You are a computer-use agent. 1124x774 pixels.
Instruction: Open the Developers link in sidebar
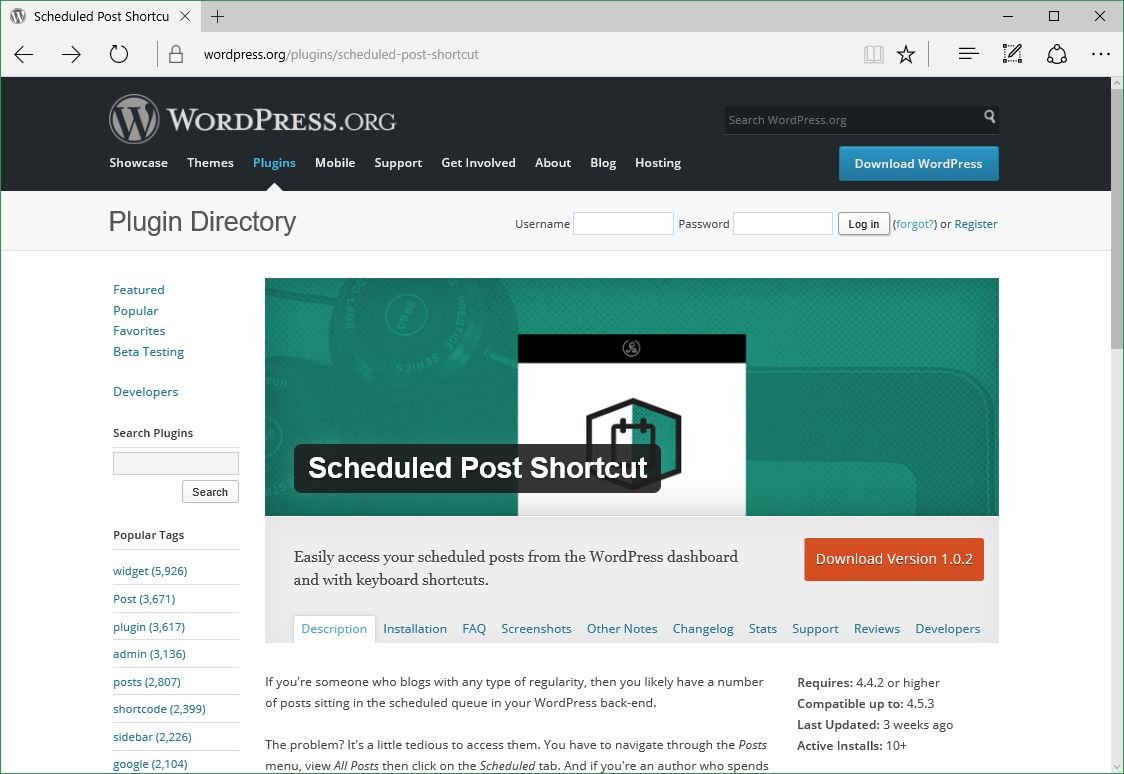pos(146,392)
